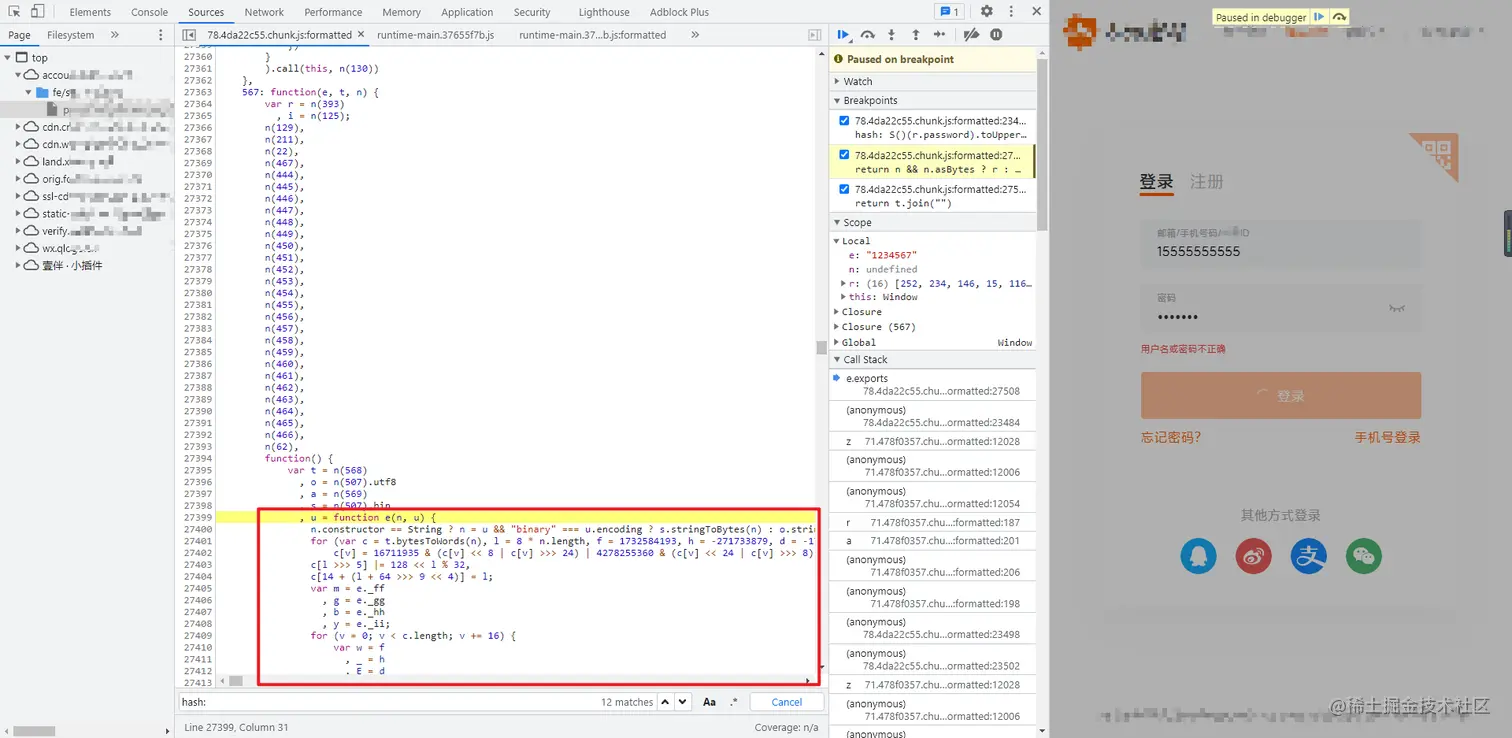Show more open file tabs chevron
The height and width of the screenshot is (738, 1512).
point(695,35)
